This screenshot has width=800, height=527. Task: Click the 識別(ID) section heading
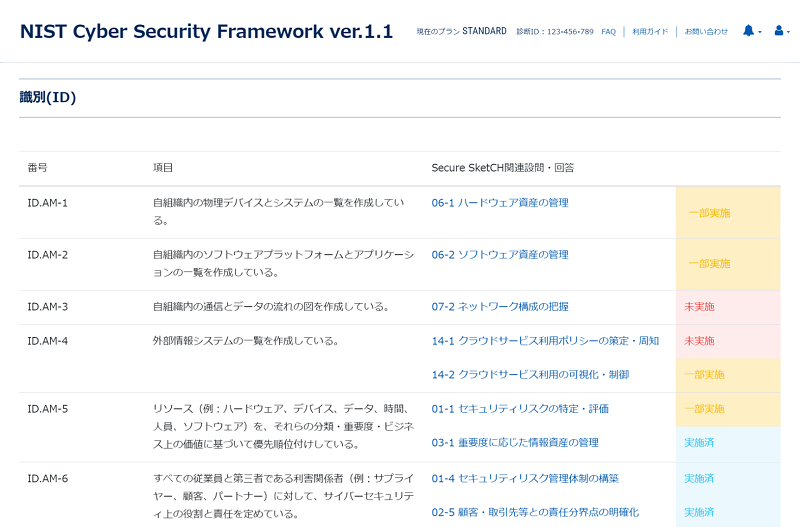47,97
